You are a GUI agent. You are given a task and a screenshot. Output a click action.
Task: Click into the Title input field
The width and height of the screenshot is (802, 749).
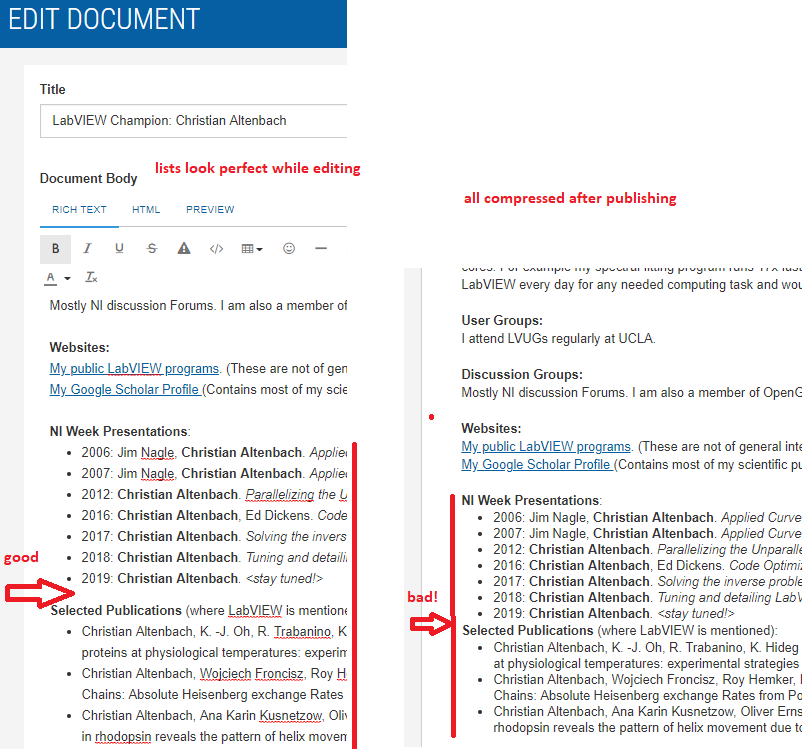[193, 121]
